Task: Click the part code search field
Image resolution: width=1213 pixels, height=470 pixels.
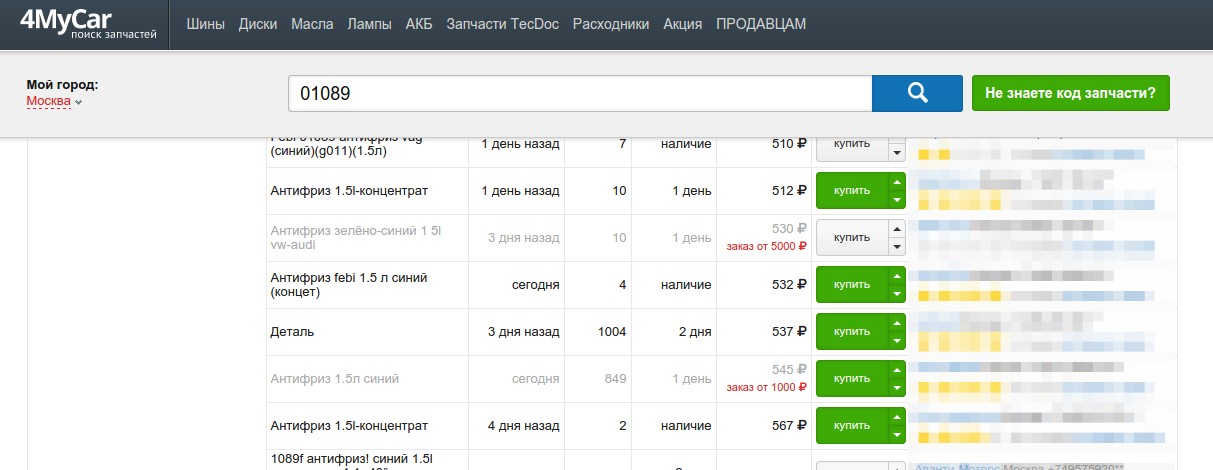Action: click(580, 93)
